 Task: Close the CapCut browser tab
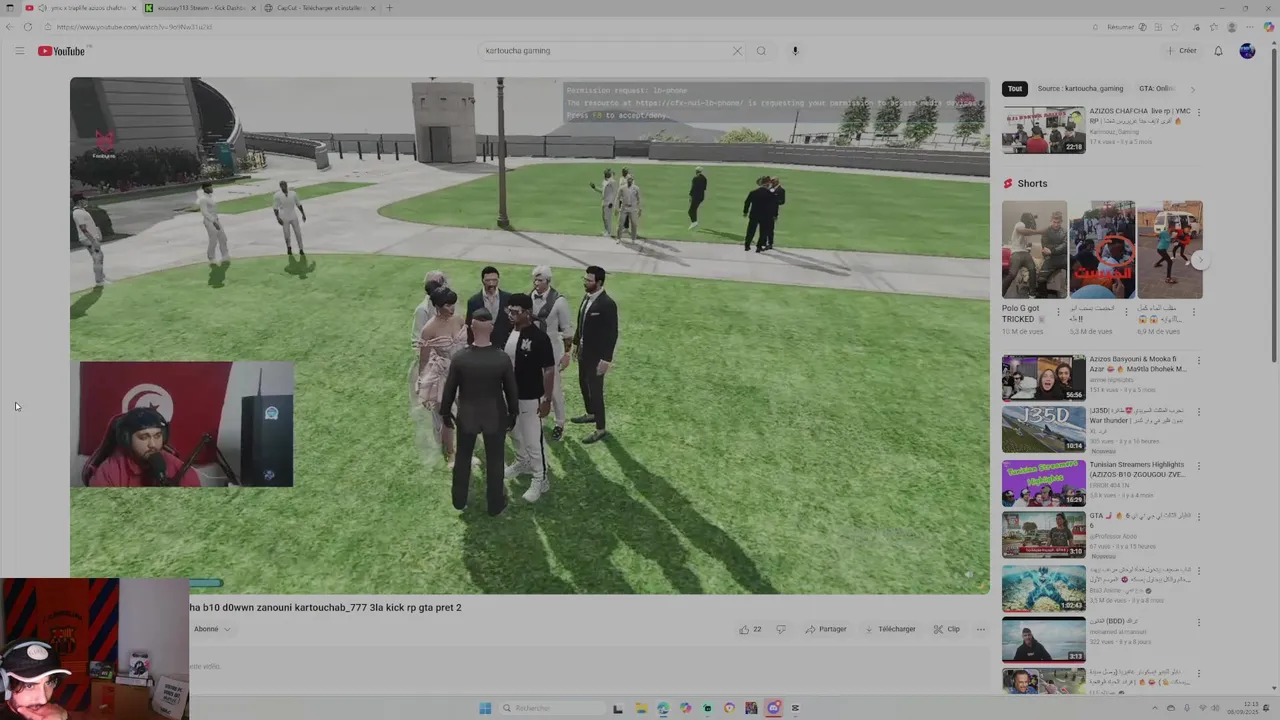pos(373,8)
